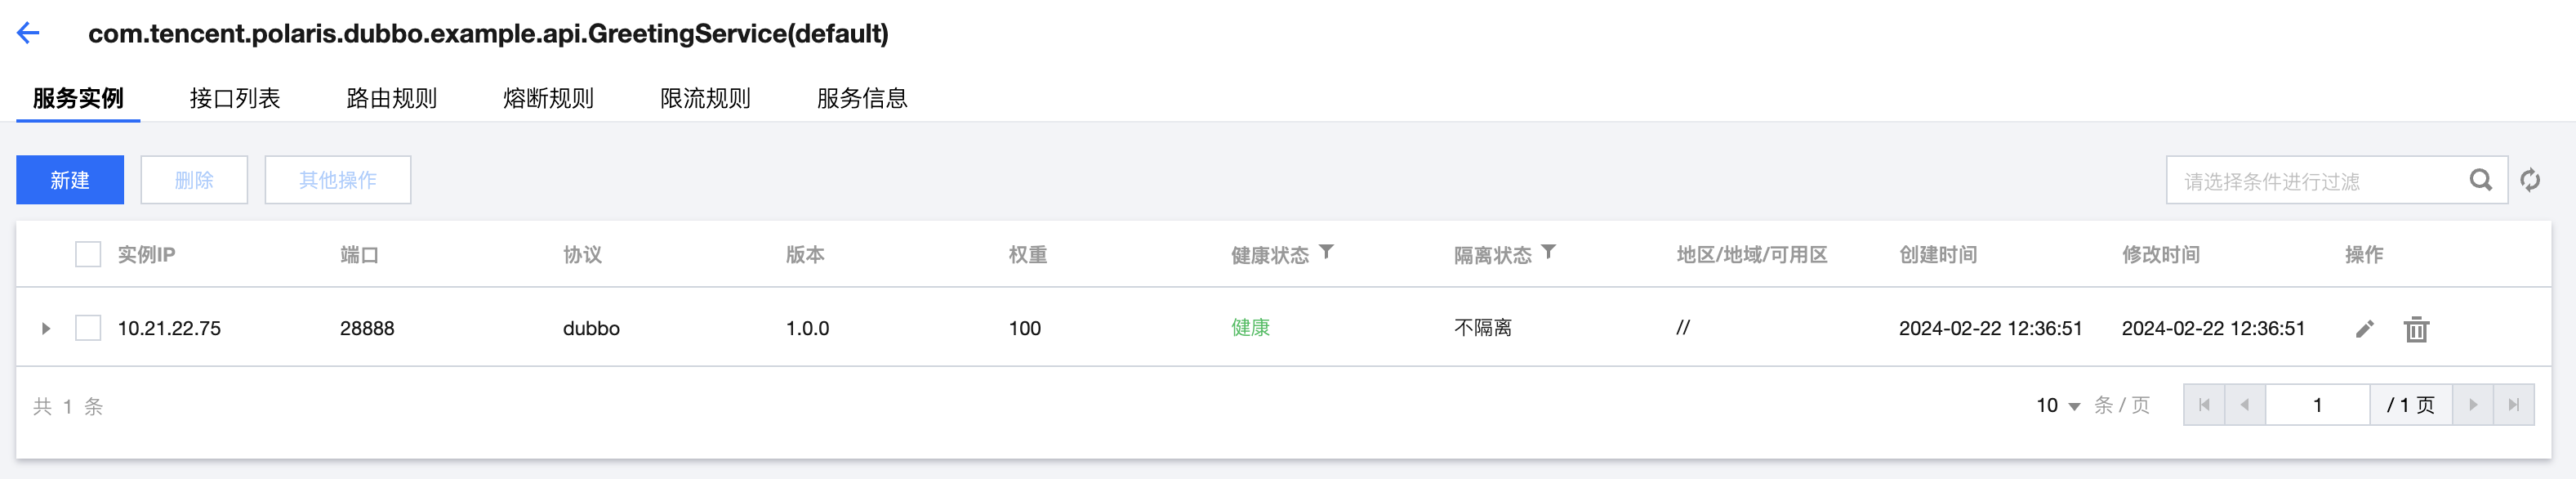The height and width of the screenshot is (479, 2576).
Task: Switch to the 路由规则 tab
Action: pyautogui.click(x=391, y=98)
